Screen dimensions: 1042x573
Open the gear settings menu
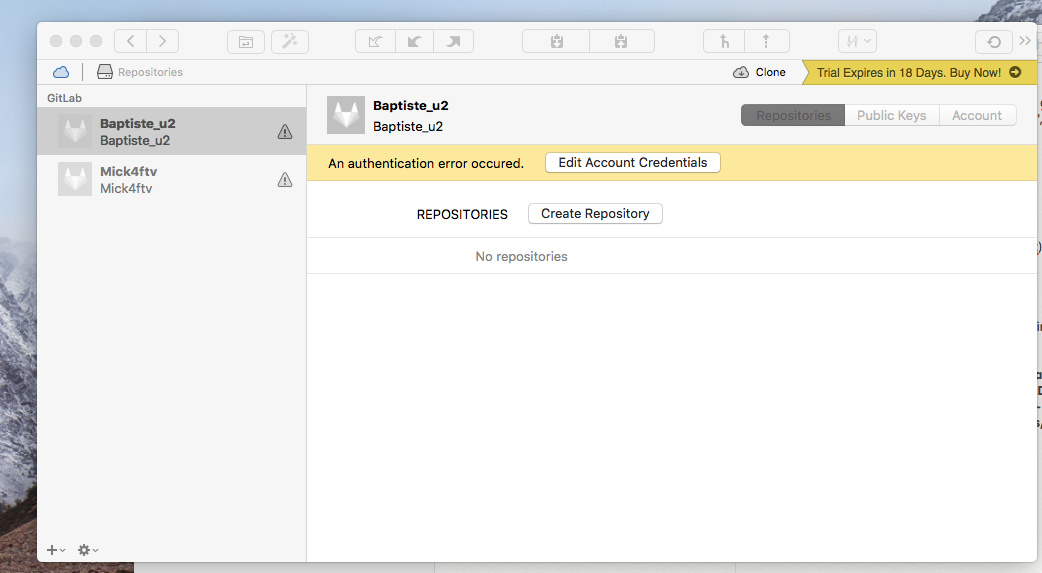click(88, 550)
